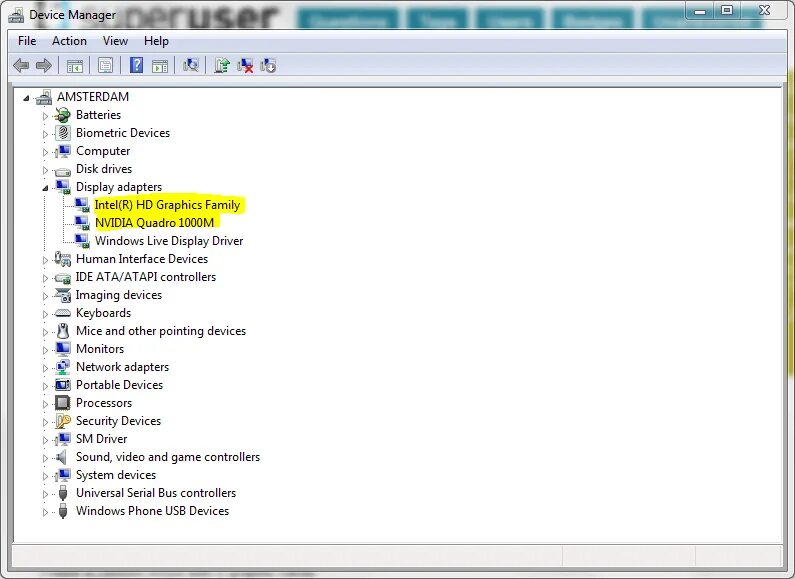Click the Forward arrow toolbar icon

[44, 65]
